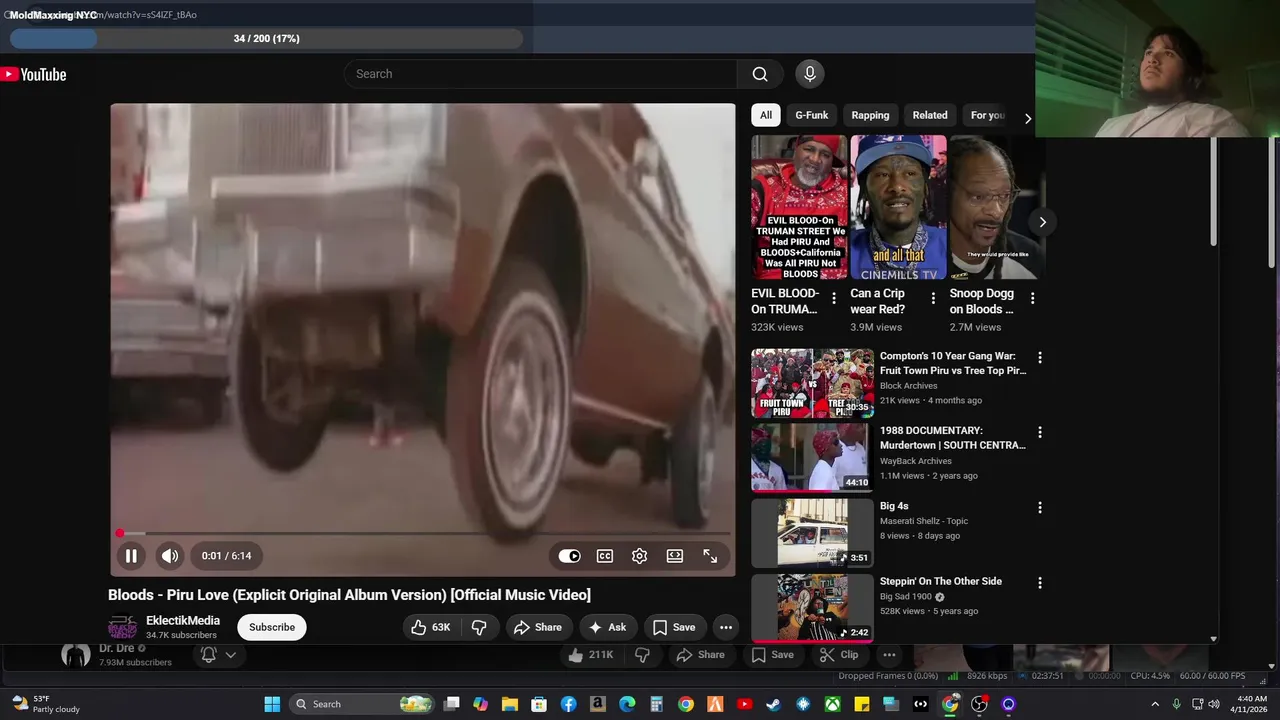Pause the playing video
This screenshot has height=720, width=1280.
pos(131,556)
